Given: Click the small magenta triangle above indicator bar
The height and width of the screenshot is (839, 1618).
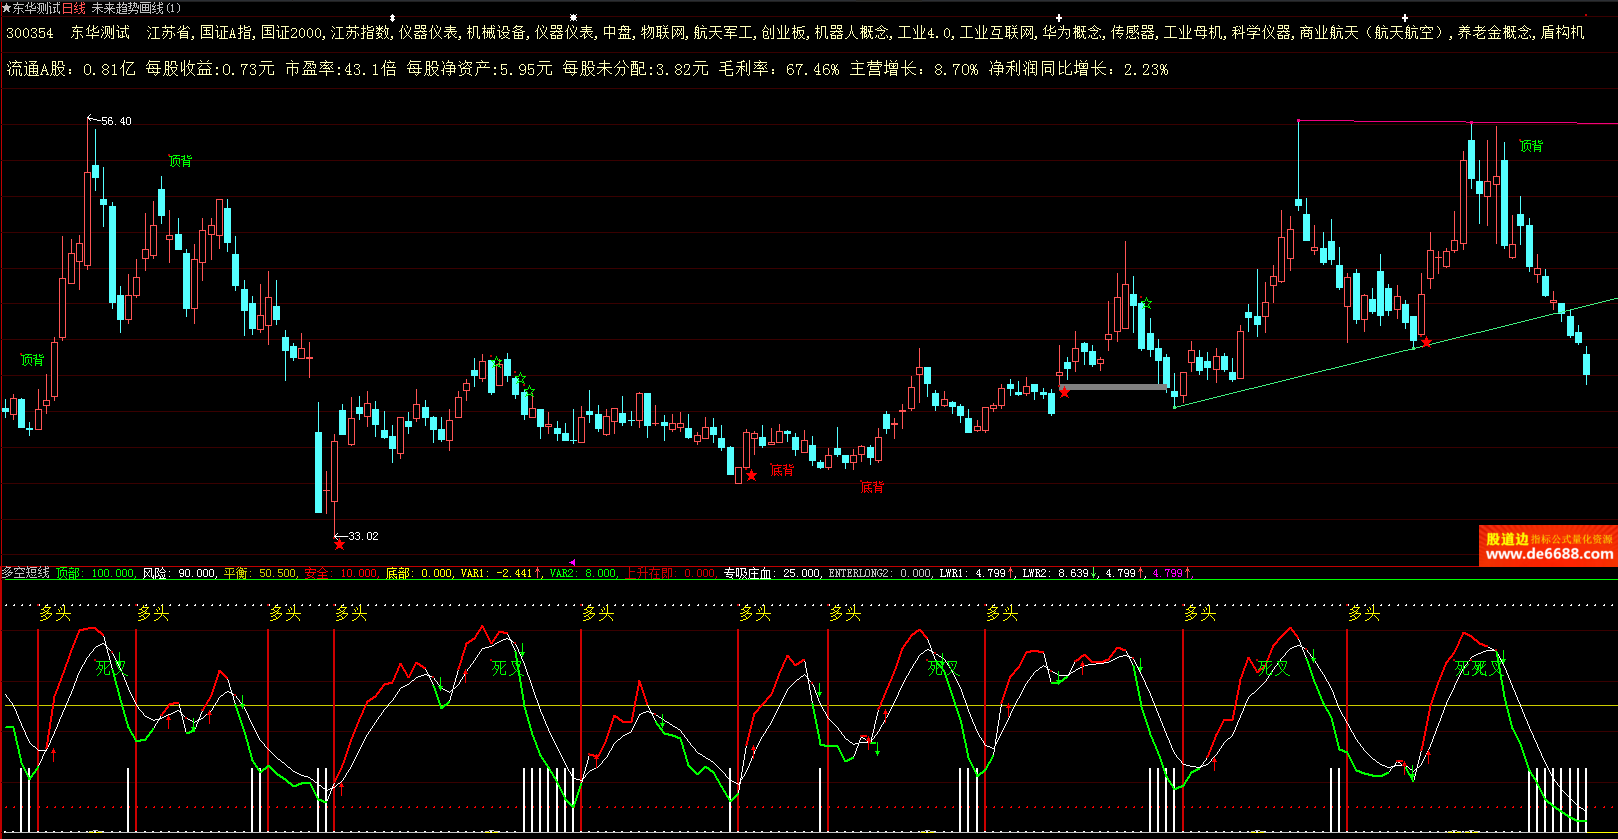Looking at the screenshot, I should tap(572, 563).
